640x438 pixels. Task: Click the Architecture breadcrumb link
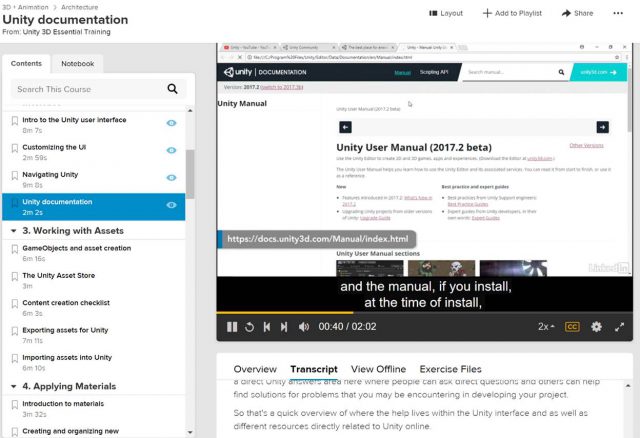(80, 7)
